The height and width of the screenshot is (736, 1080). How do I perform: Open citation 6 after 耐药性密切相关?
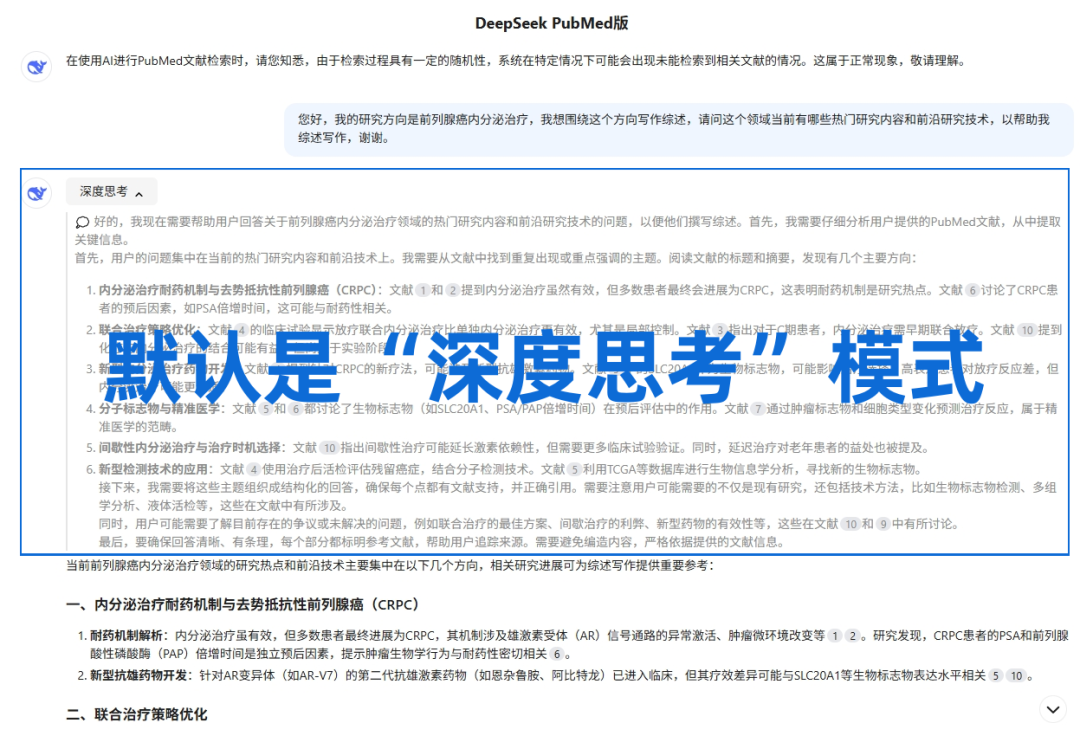pyautogui.click(x=557, y=654)
